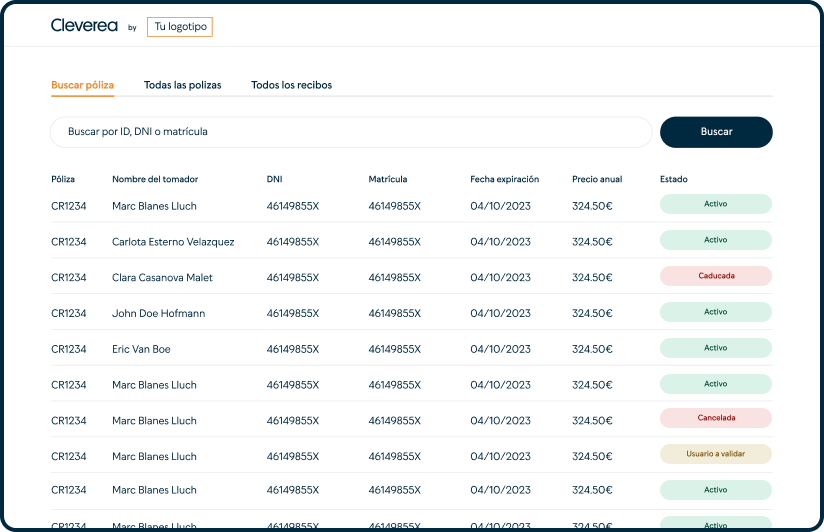Click the Precio anual column header
The width and height of the screenshot is (824, 532).
coord(597,180)
